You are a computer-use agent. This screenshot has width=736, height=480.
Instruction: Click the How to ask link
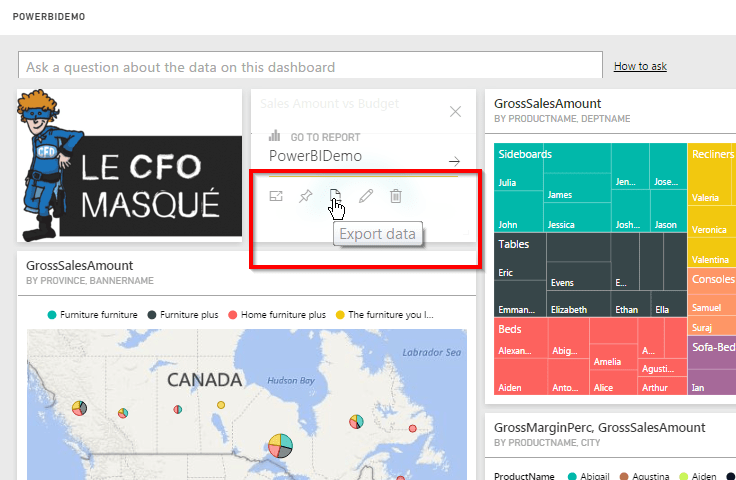point(640,67)
